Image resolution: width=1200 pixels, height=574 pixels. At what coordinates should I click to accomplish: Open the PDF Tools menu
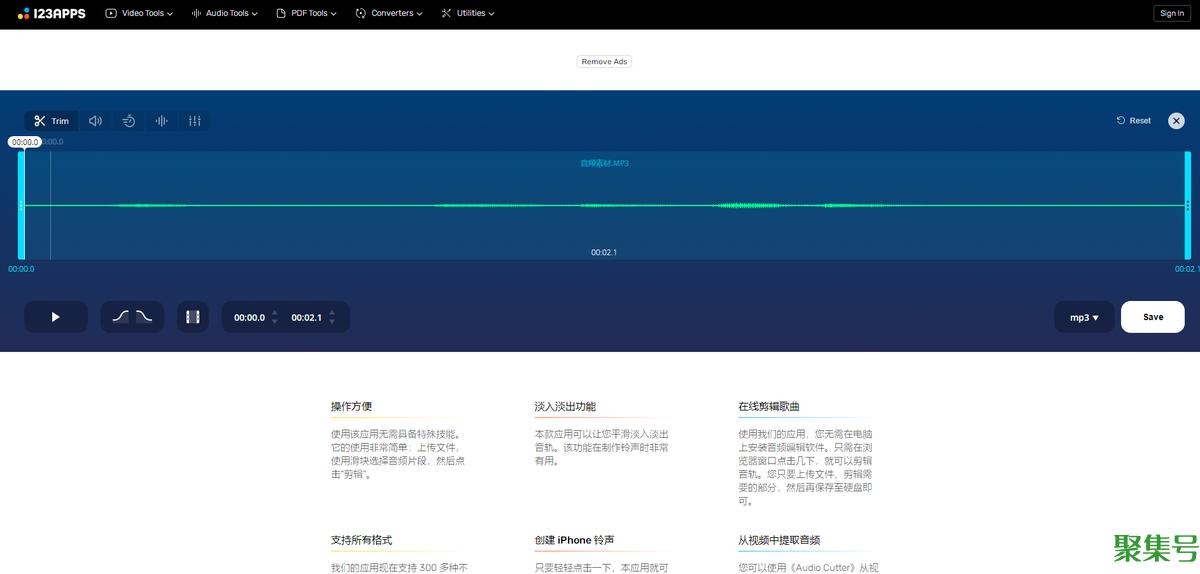click(306, 14)
